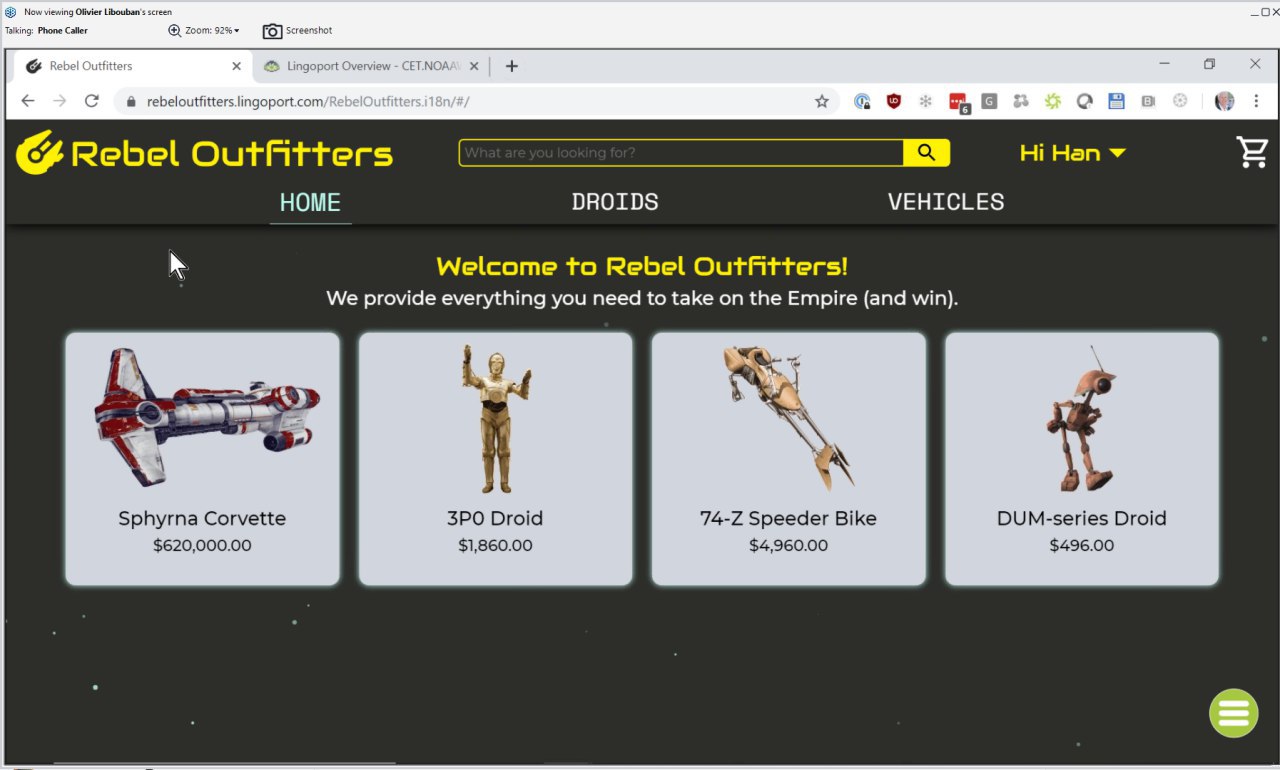Viewport: 1280px width, 770px height.
Task: Open the 3P0 Droid product name
Action: [495, 518]
